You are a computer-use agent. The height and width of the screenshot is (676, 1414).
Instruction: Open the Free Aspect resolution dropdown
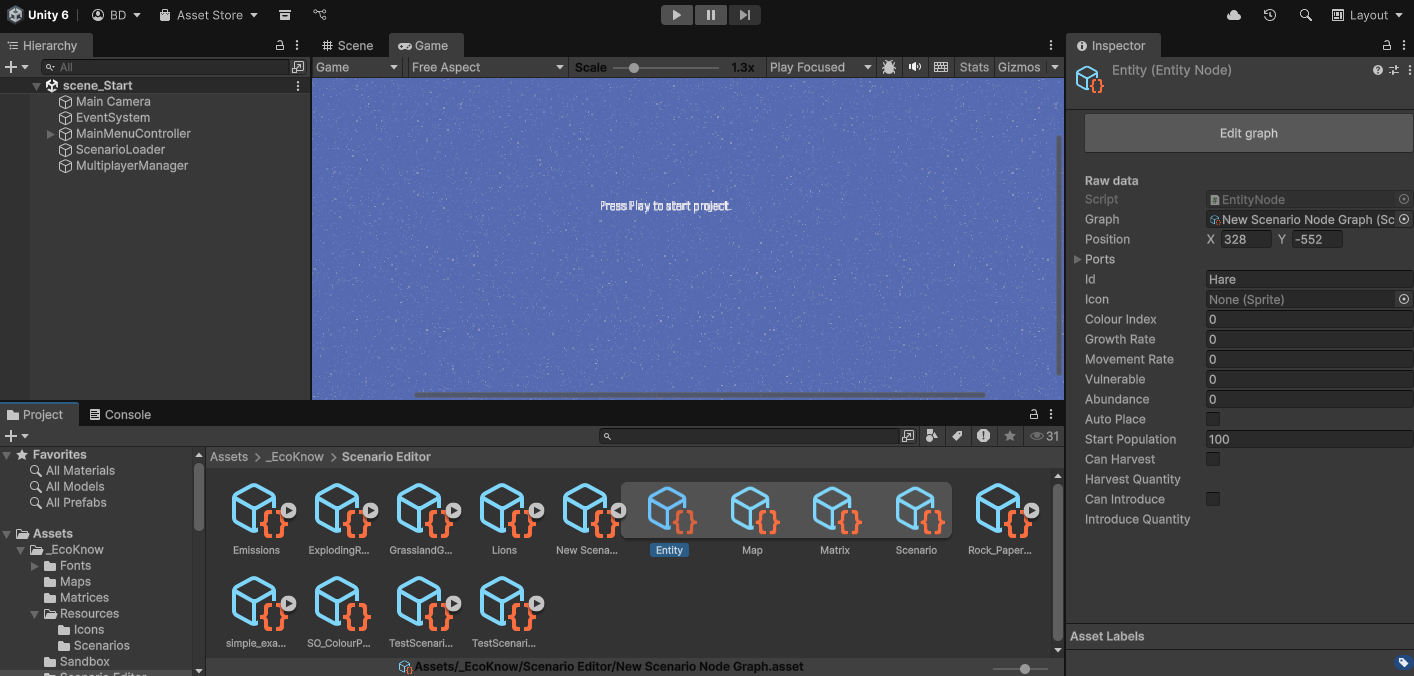click(x=487, y=67)
